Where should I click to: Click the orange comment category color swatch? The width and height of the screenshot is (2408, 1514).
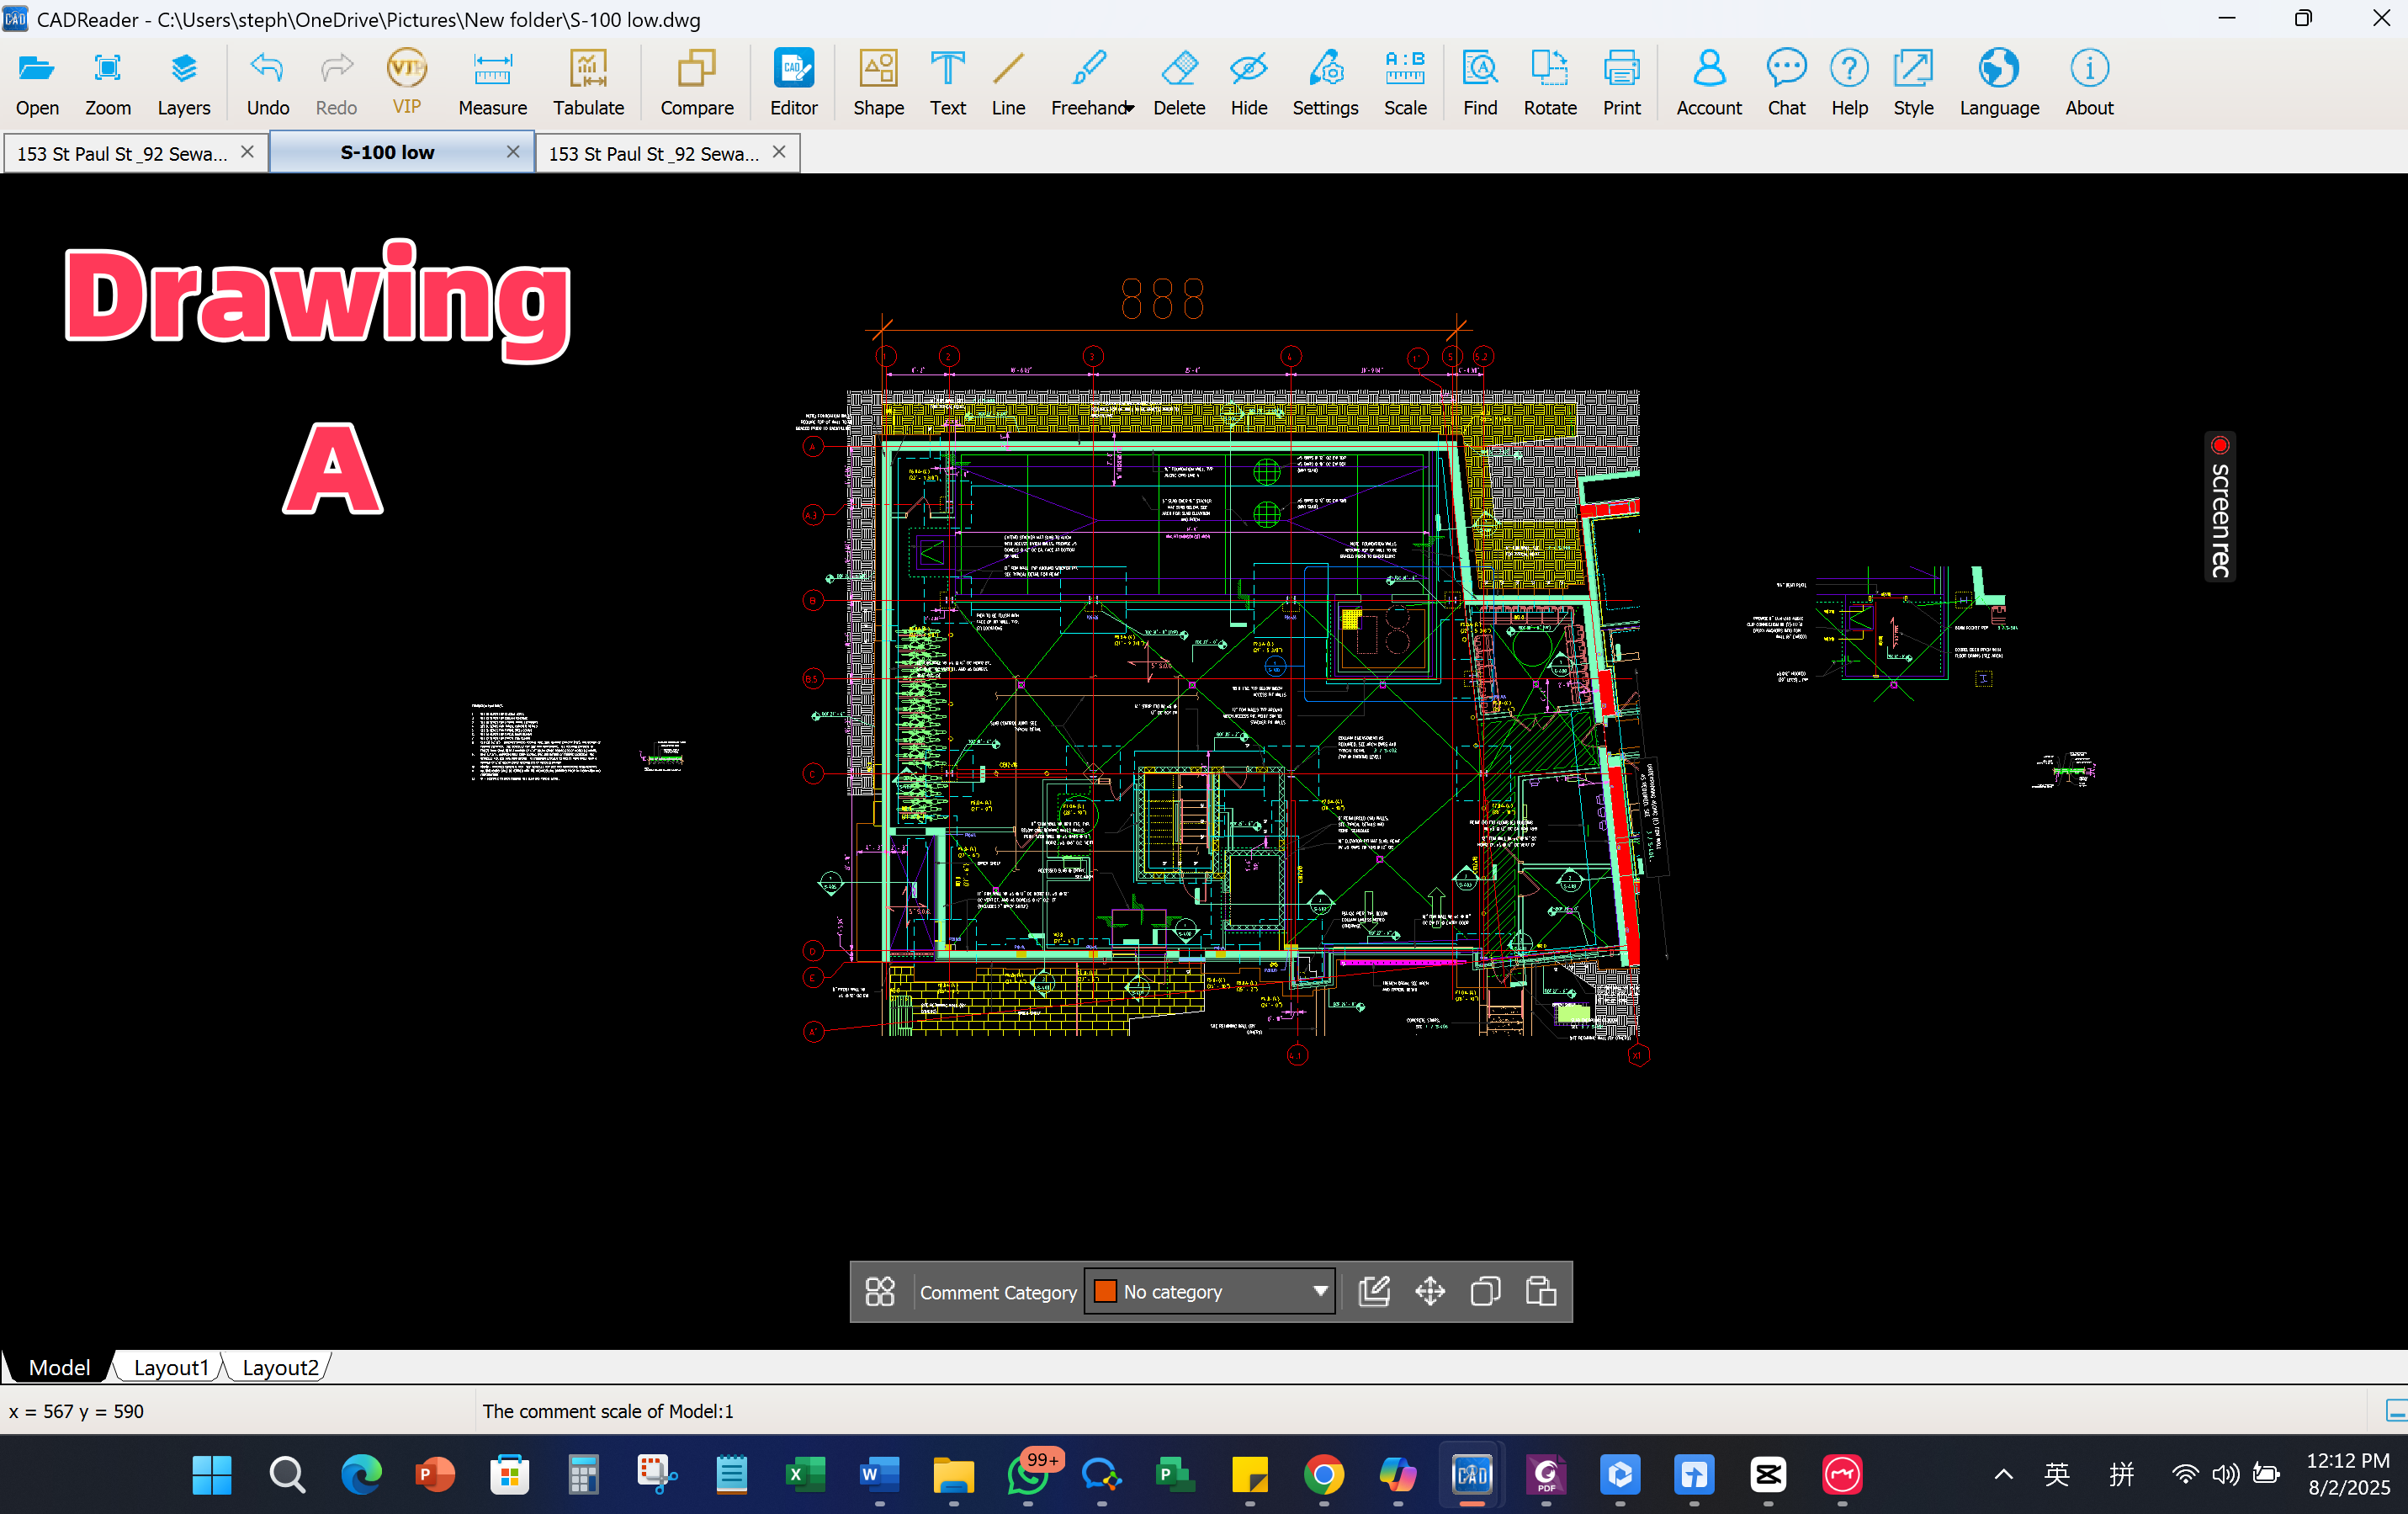coord(1105,1292)
